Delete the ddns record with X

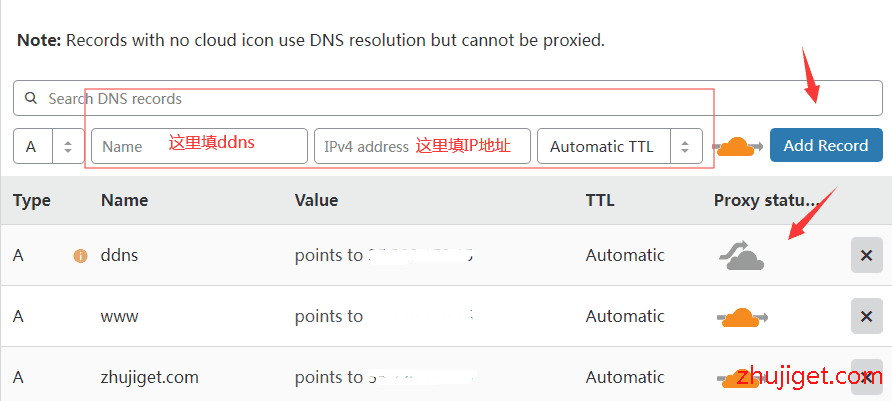(x=866, y=256)
